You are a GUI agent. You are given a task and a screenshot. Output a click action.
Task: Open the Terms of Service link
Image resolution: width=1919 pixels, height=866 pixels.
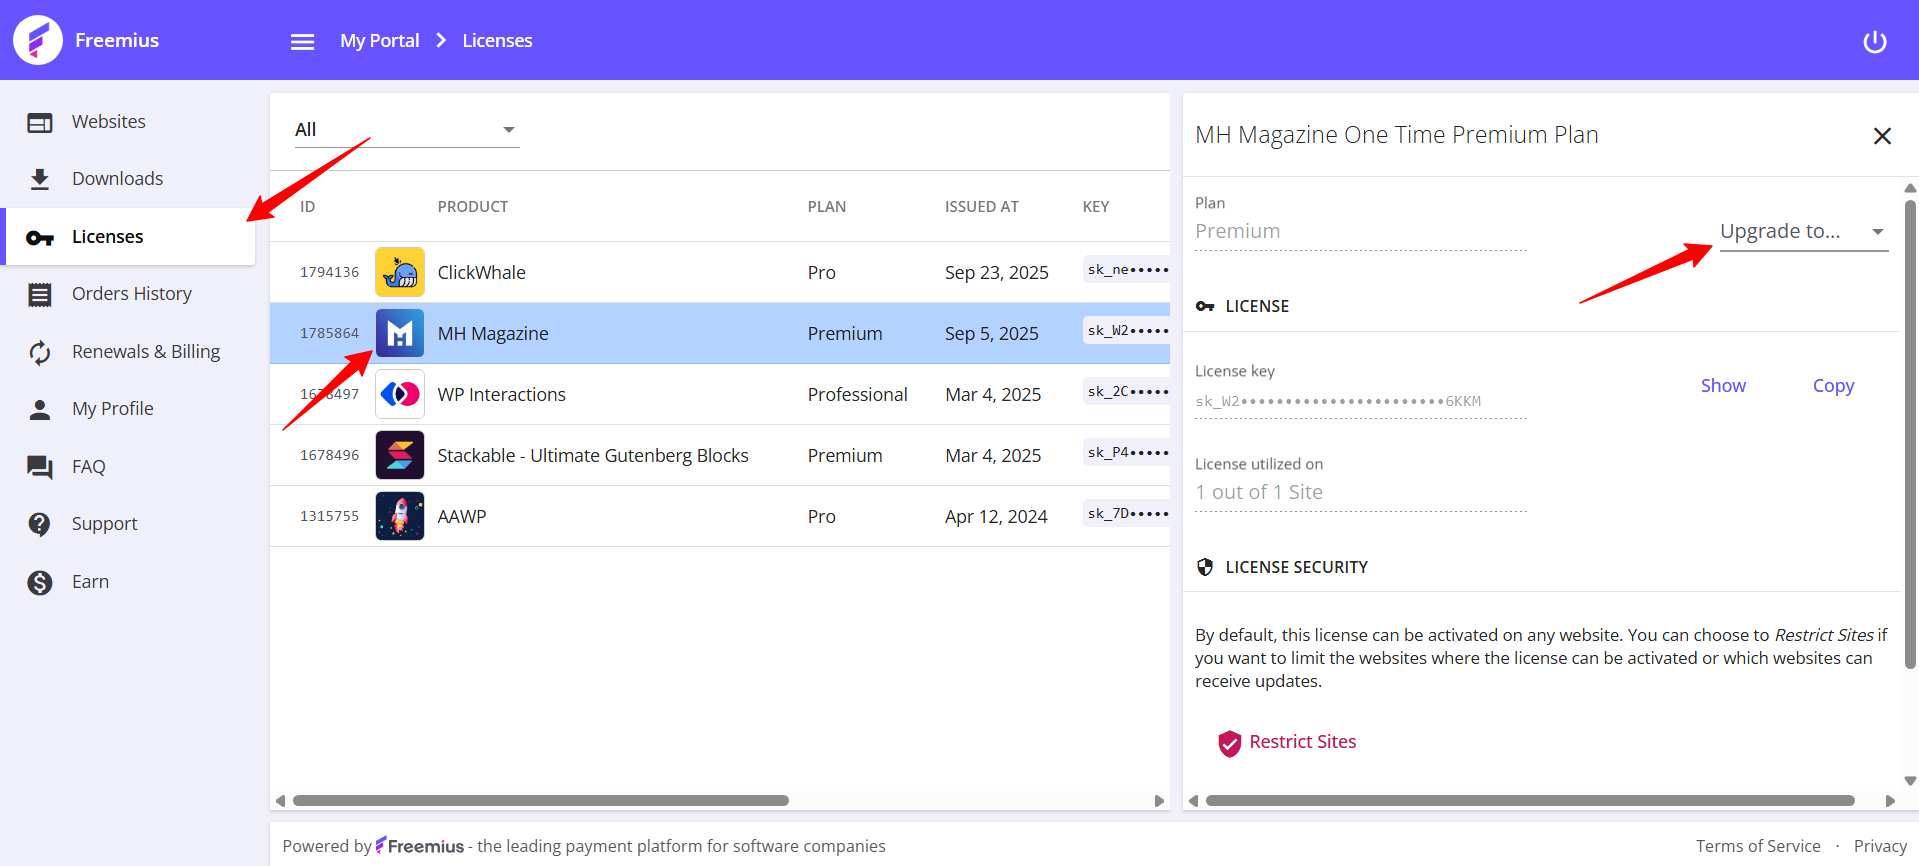point(1757,846)
